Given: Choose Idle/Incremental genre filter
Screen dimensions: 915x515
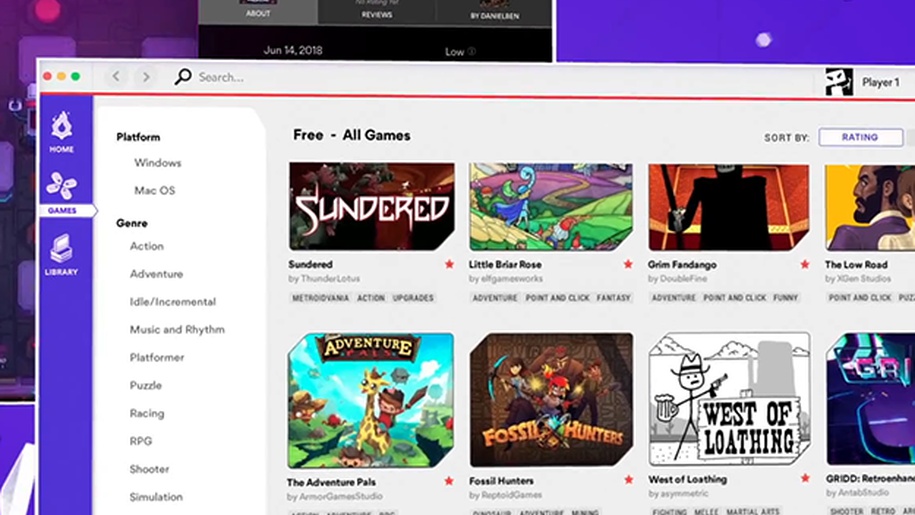Looking at the screenshot, I should [x=173, y=302].
